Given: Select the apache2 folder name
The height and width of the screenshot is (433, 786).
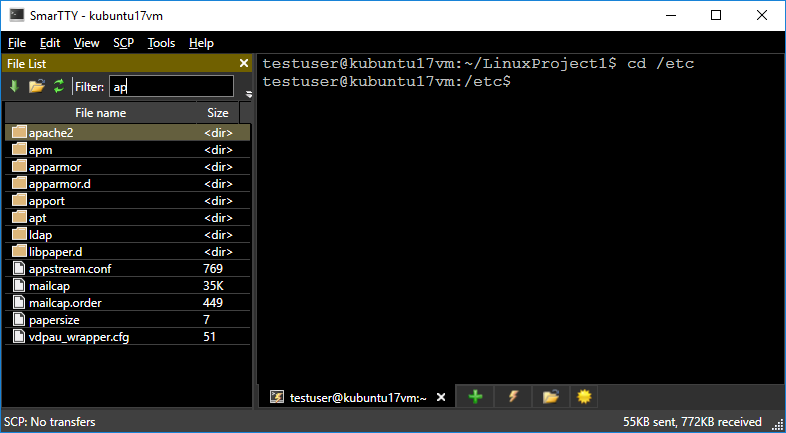Looking at the screenshot, I should point(51,133).
